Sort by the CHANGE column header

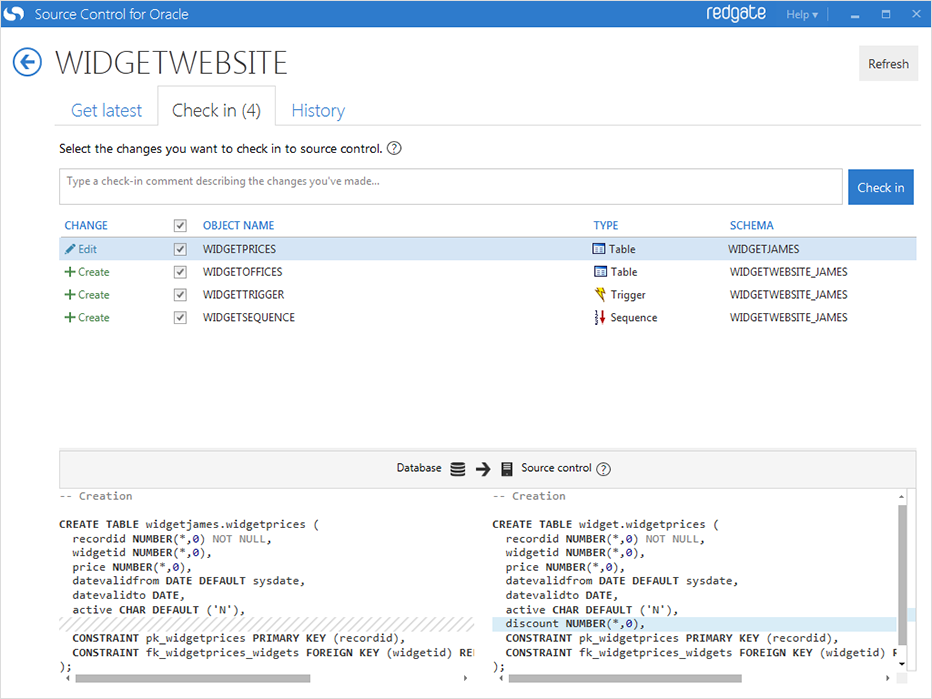click(x=86, y=225)
